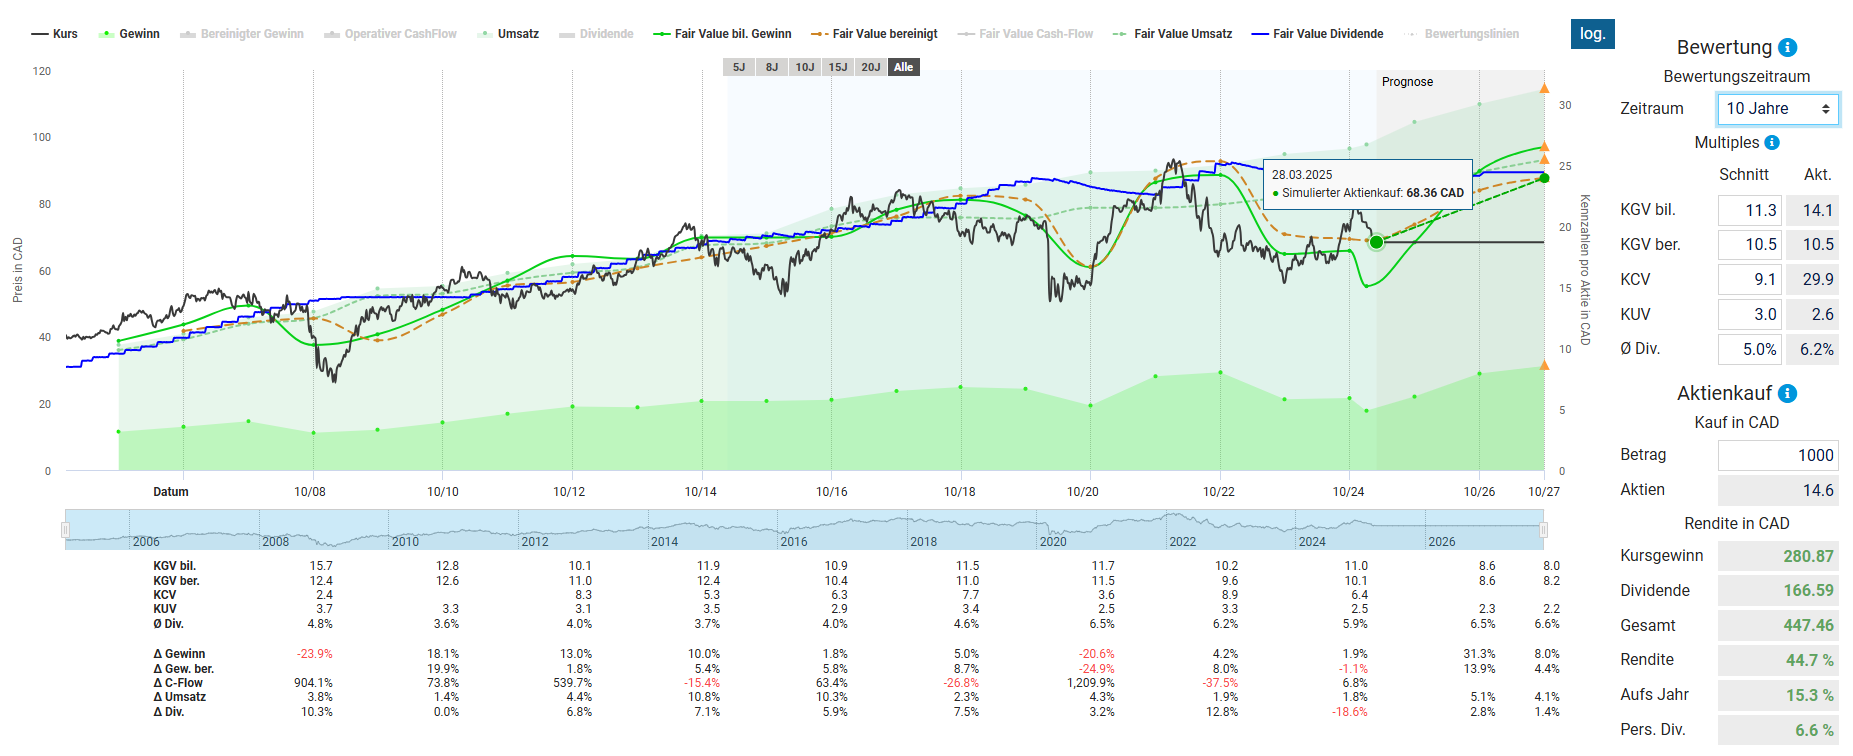Image resolution: width=1853 pixels, height=756 pixels.
Task: Click the green simulated purchase marker on chart
Action: (x=1377, y=242)
